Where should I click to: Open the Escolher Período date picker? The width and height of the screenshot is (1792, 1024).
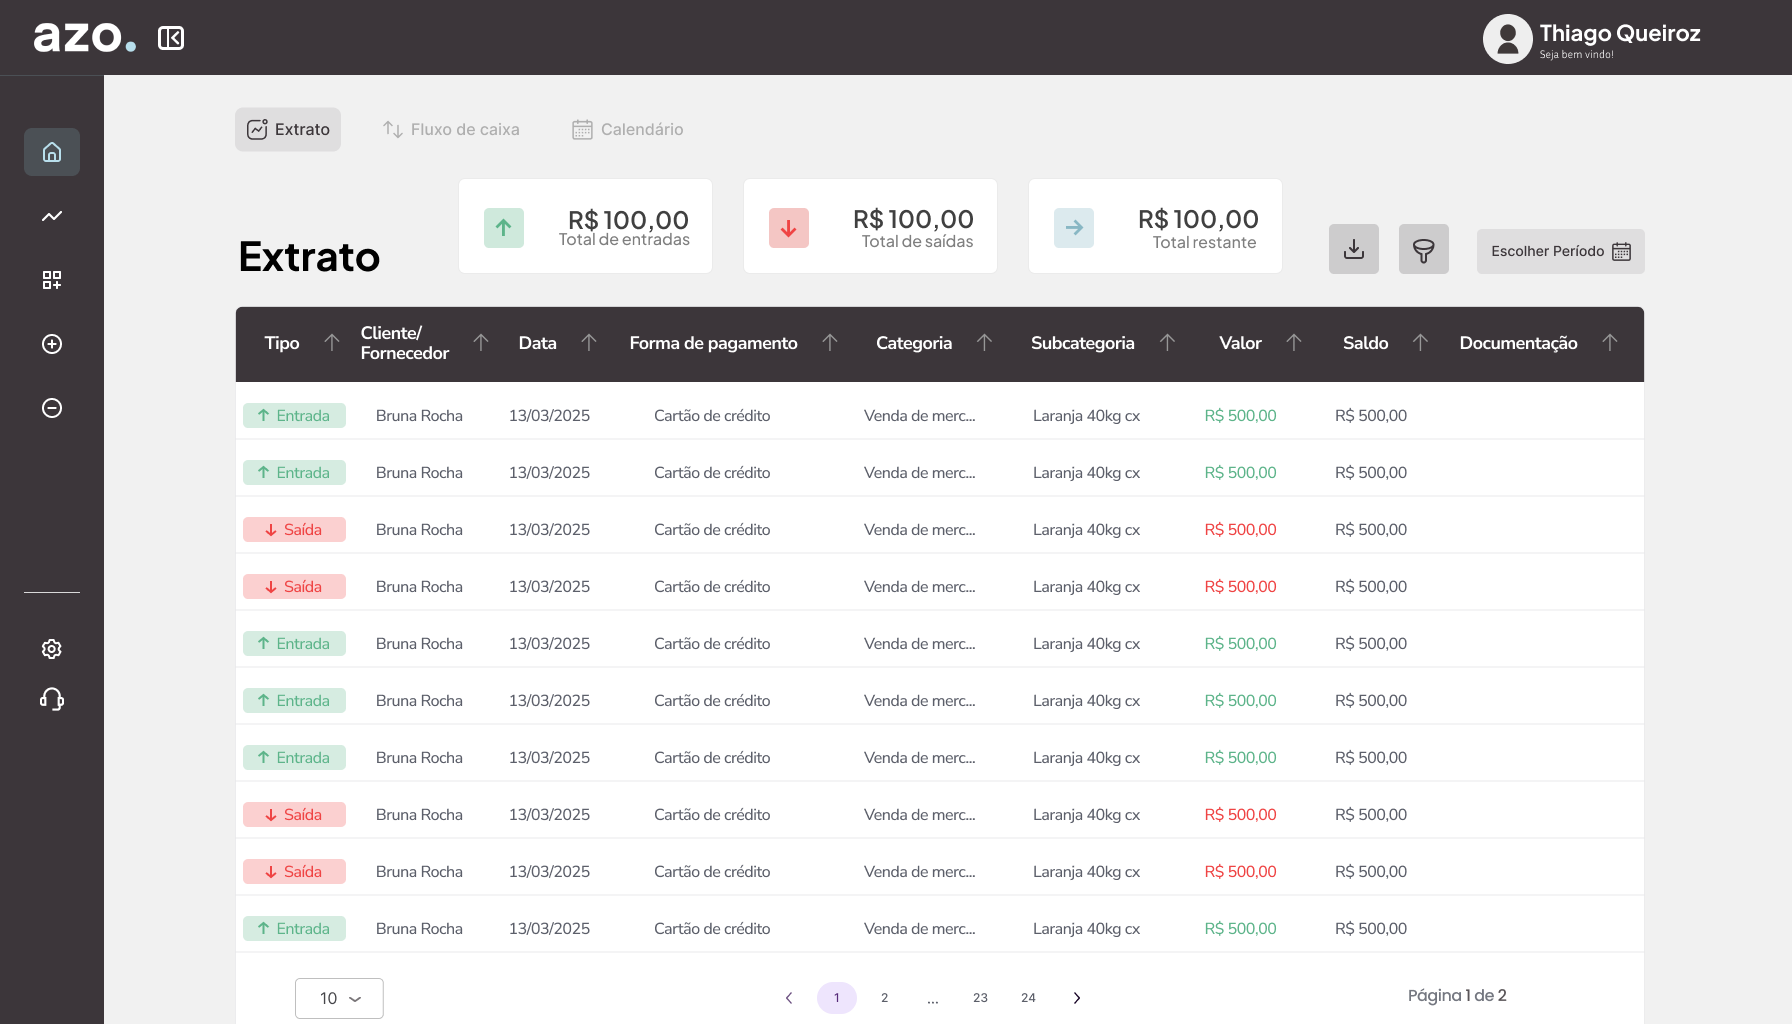1560,251
